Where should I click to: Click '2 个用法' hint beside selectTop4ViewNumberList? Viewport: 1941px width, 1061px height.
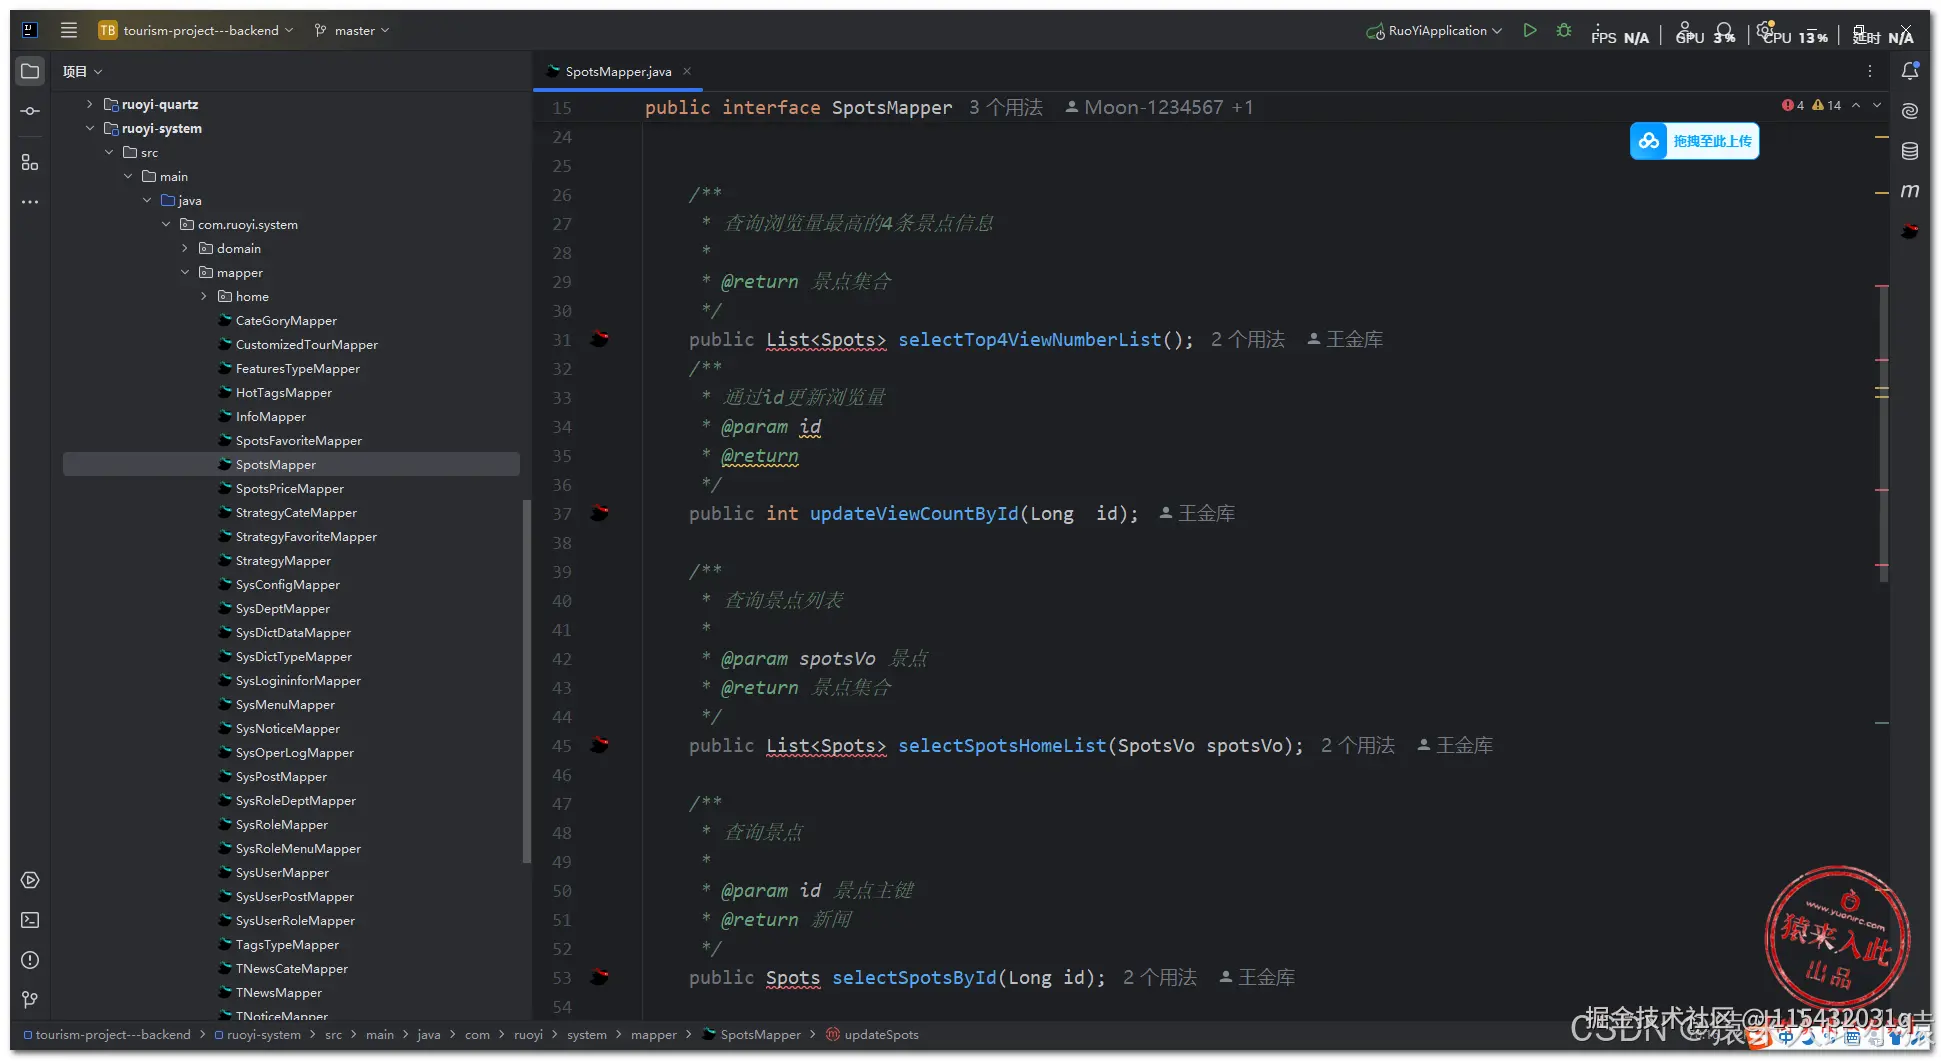click(x=1247, y=339)
